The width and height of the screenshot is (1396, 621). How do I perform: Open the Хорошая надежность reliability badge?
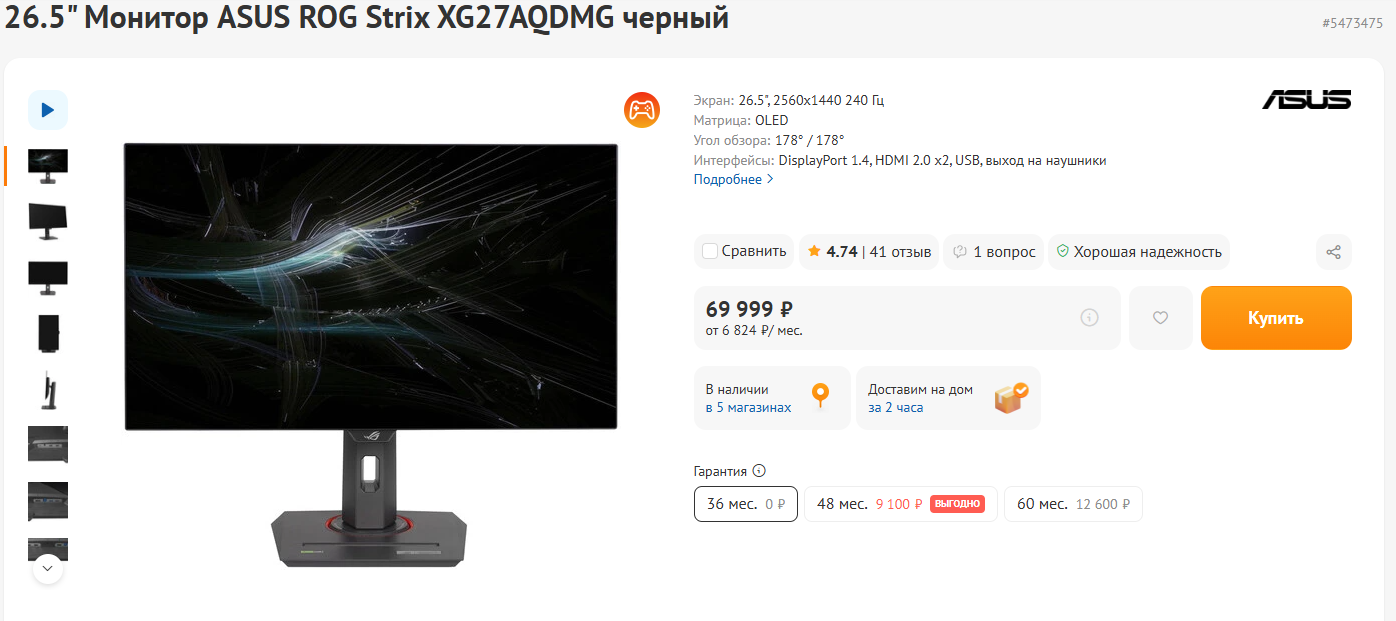click(x=1139, y=252)
